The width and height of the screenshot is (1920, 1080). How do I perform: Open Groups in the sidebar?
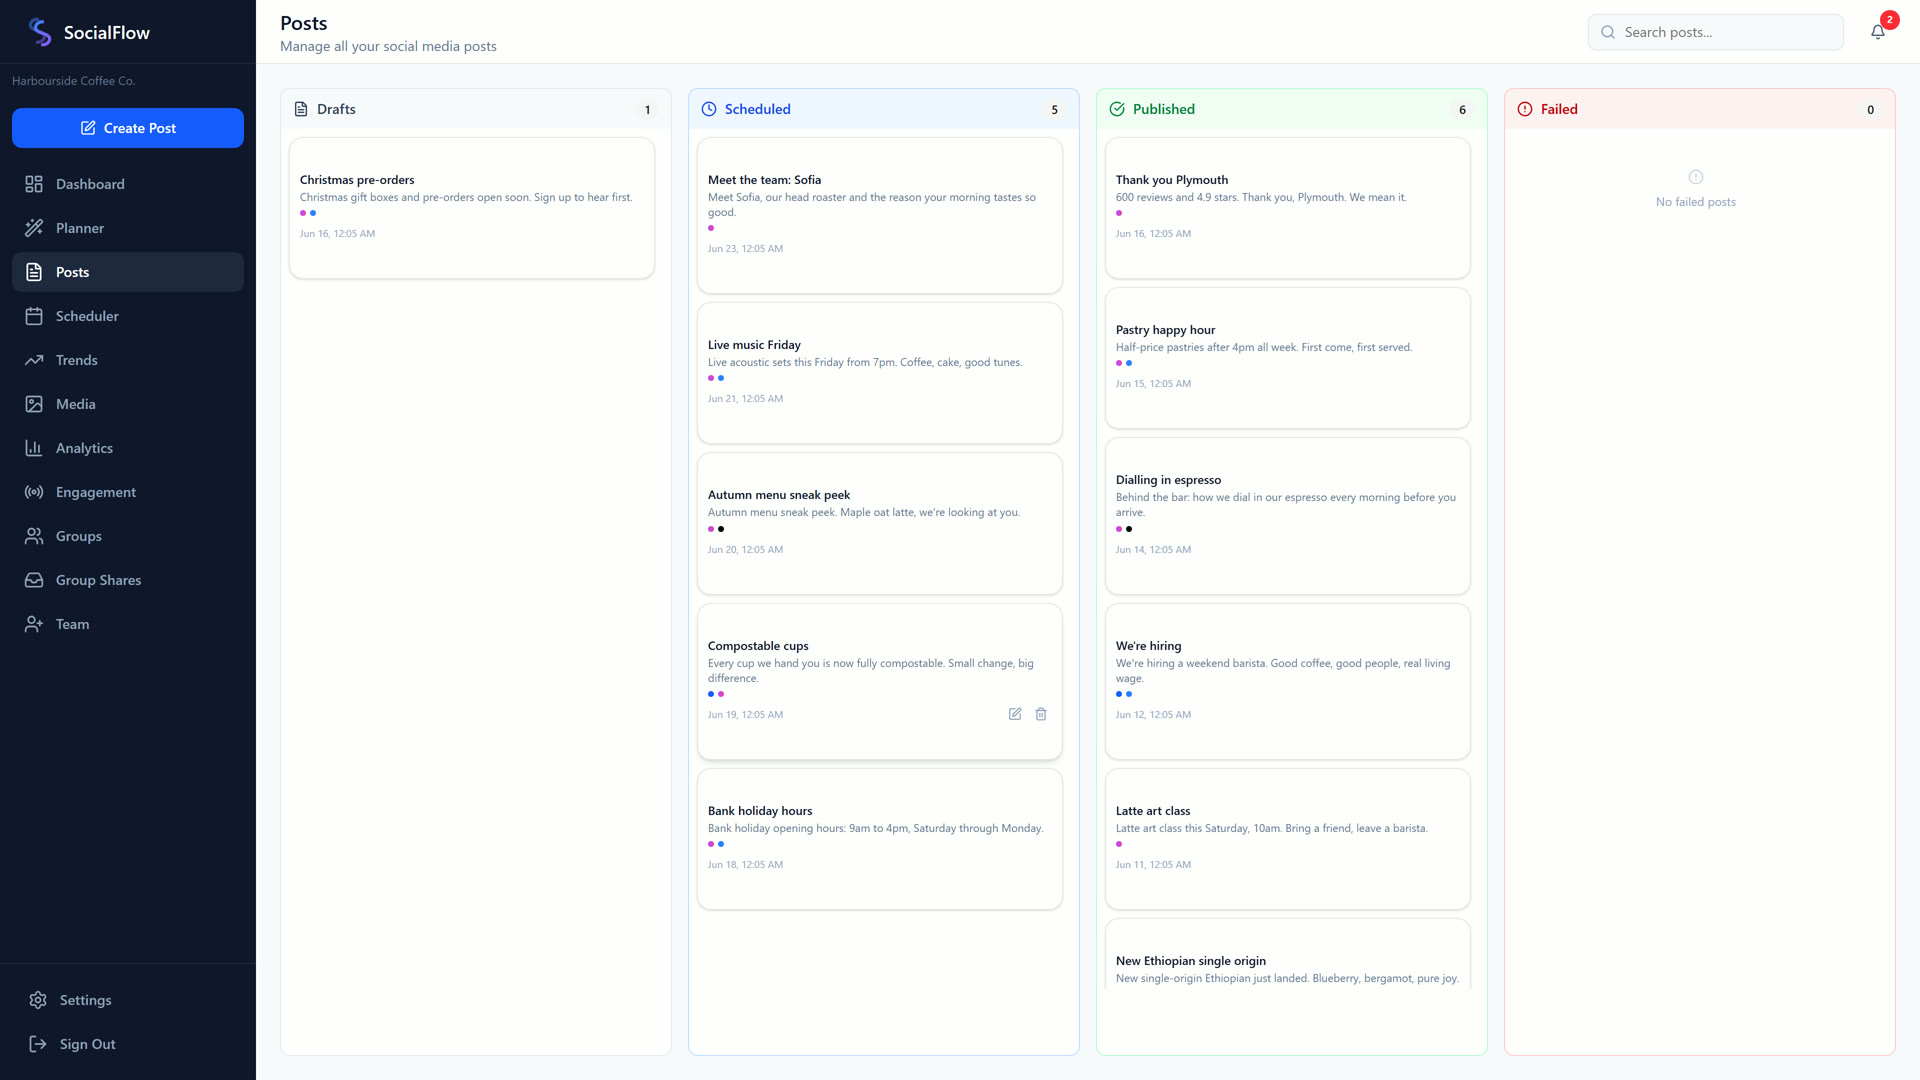tap(128, 536)
